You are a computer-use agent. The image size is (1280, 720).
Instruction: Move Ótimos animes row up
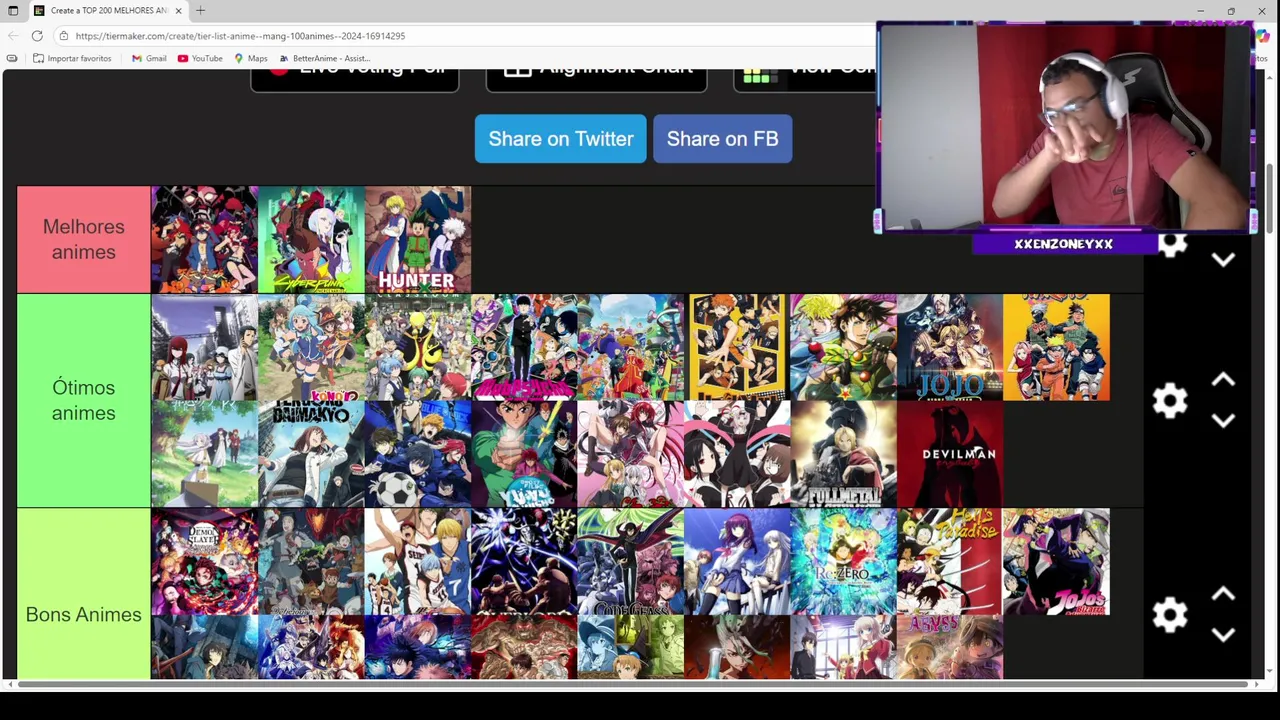(x=1223, y=380)
